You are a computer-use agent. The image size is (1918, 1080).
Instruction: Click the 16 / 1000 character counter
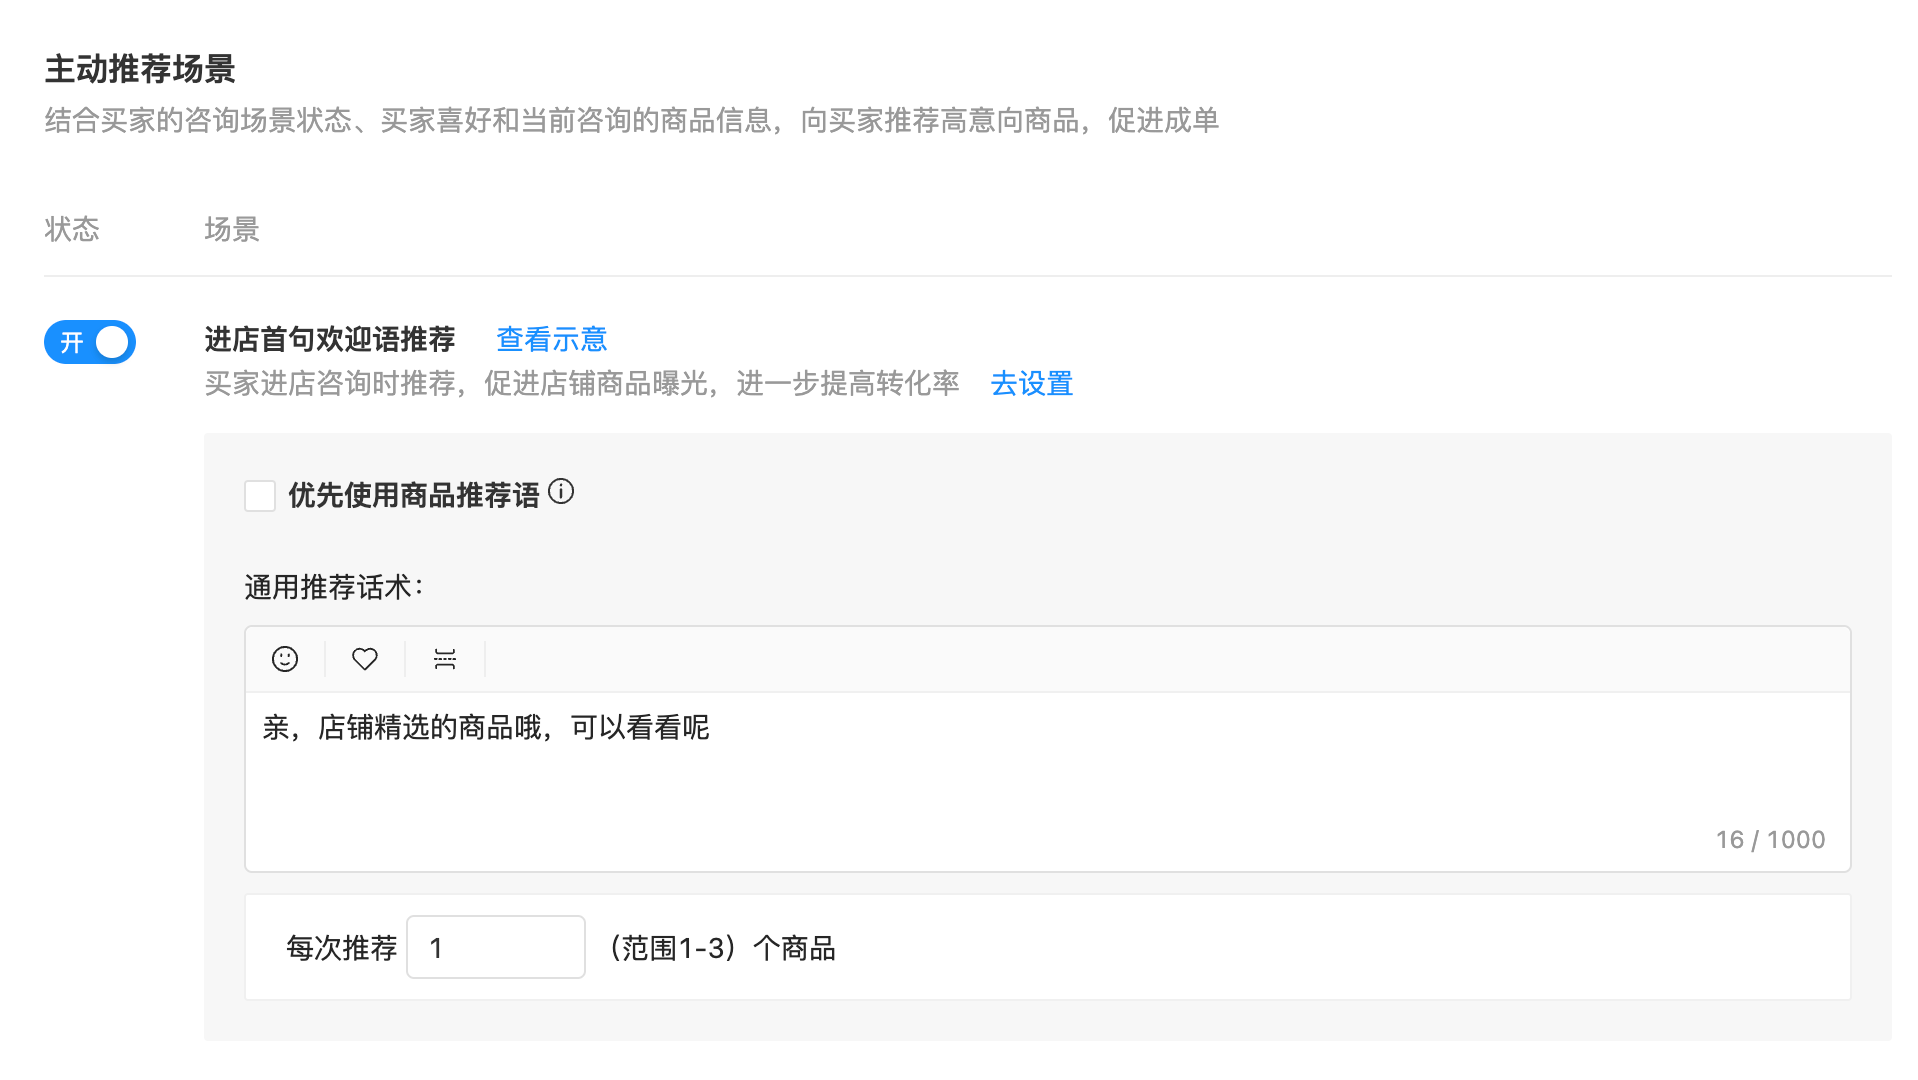pos(1771,840)
